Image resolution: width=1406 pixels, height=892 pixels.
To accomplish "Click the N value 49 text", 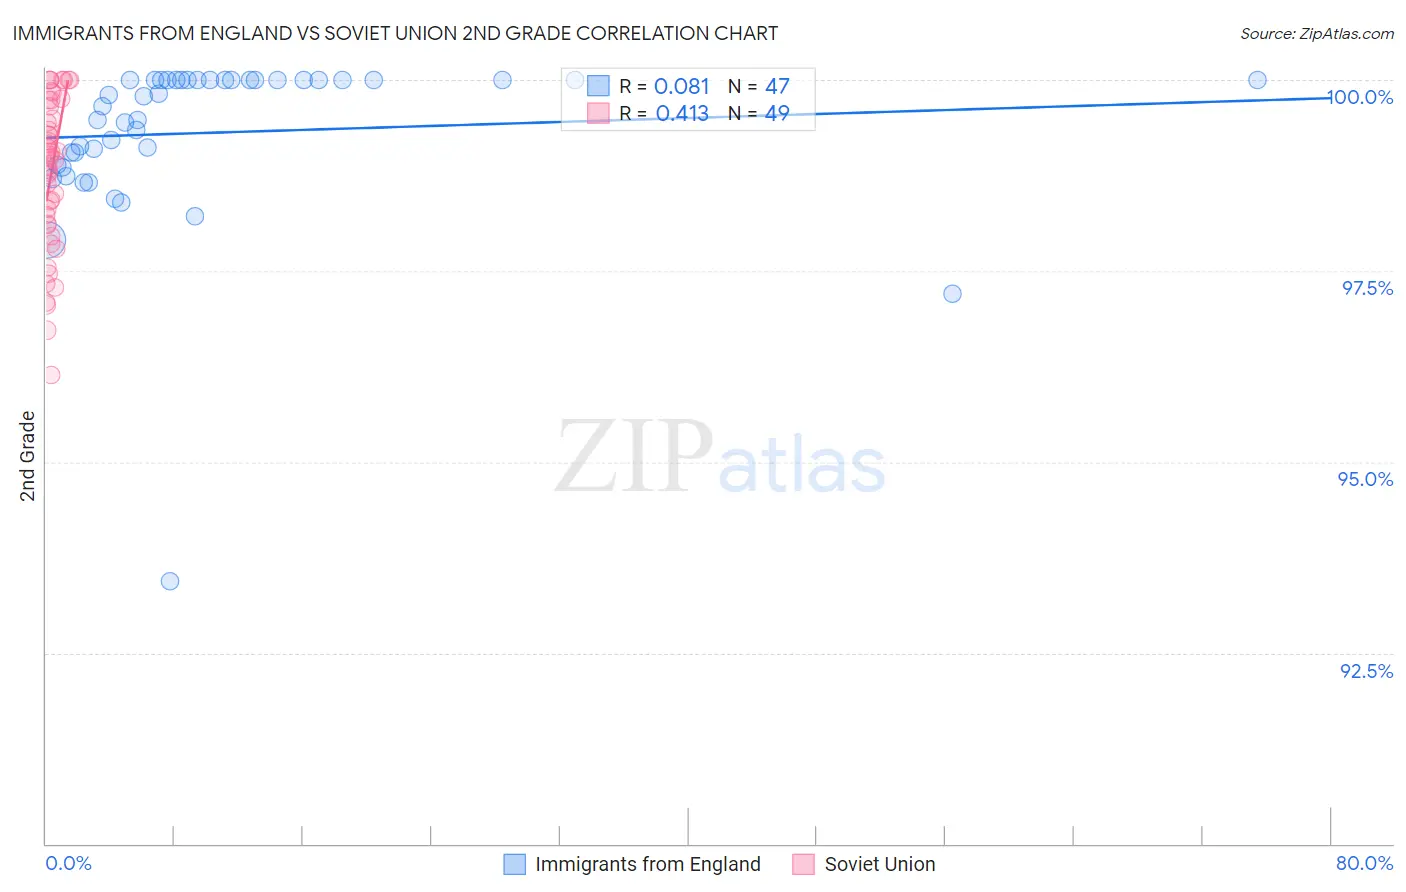I will coord(777,113).
